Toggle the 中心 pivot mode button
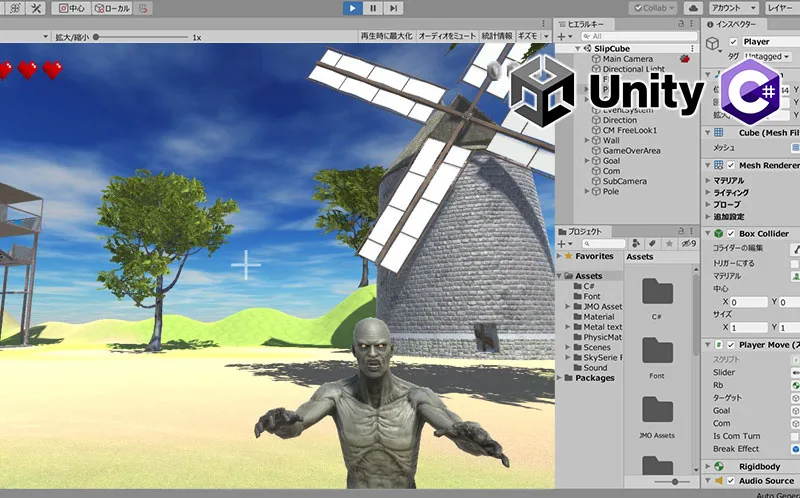This screenshot has width=800, height=498. 71,8
